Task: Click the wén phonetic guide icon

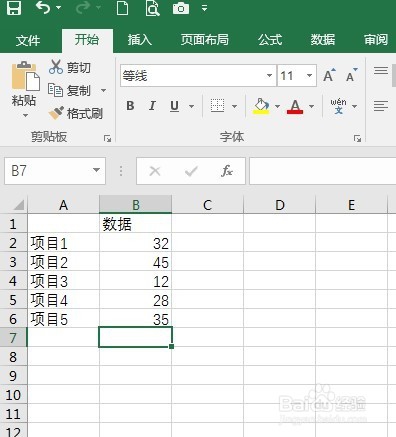Action: click(338, 106)
